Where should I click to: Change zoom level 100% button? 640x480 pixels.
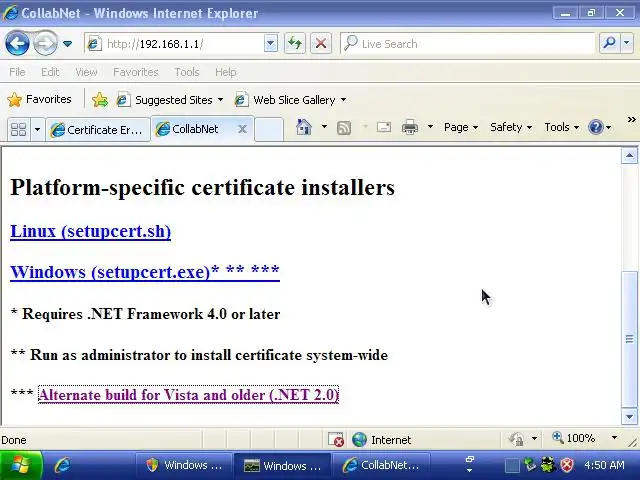(x=574, y=438)
